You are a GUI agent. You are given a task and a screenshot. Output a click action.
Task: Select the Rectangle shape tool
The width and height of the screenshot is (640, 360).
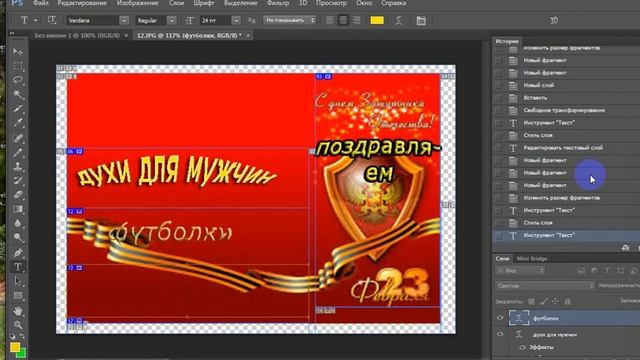click(18, 296)
